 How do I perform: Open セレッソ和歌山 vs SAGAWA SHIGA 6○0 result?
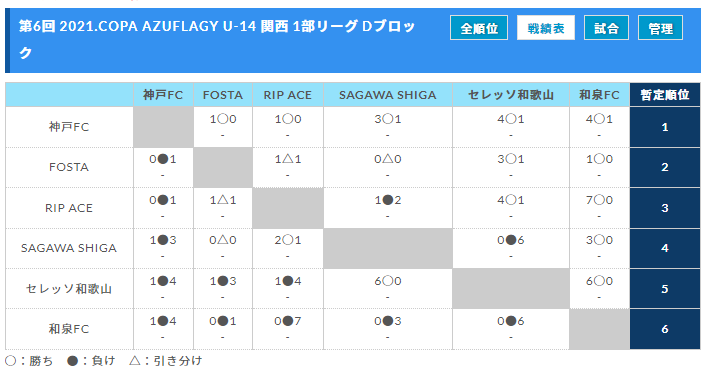click(x=388, y=281)
